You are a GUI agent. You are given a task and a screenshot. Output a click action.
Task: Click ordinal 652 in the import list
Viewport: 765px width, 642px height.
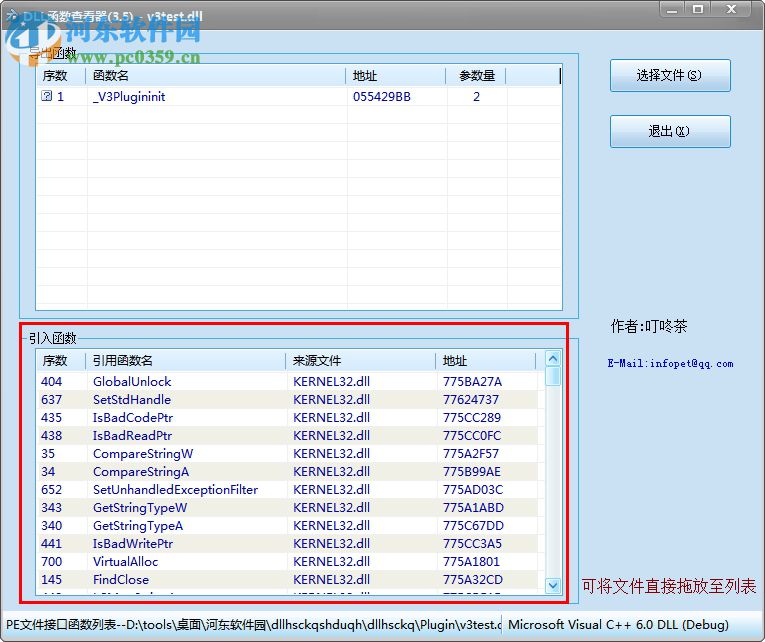[x=51, y=489]
